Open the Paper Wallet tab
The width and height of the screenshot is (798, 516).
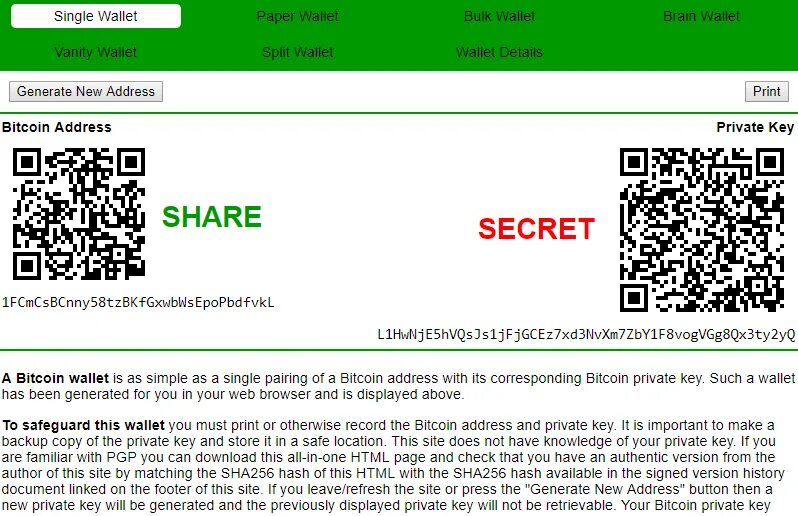[x=297, y=16]
